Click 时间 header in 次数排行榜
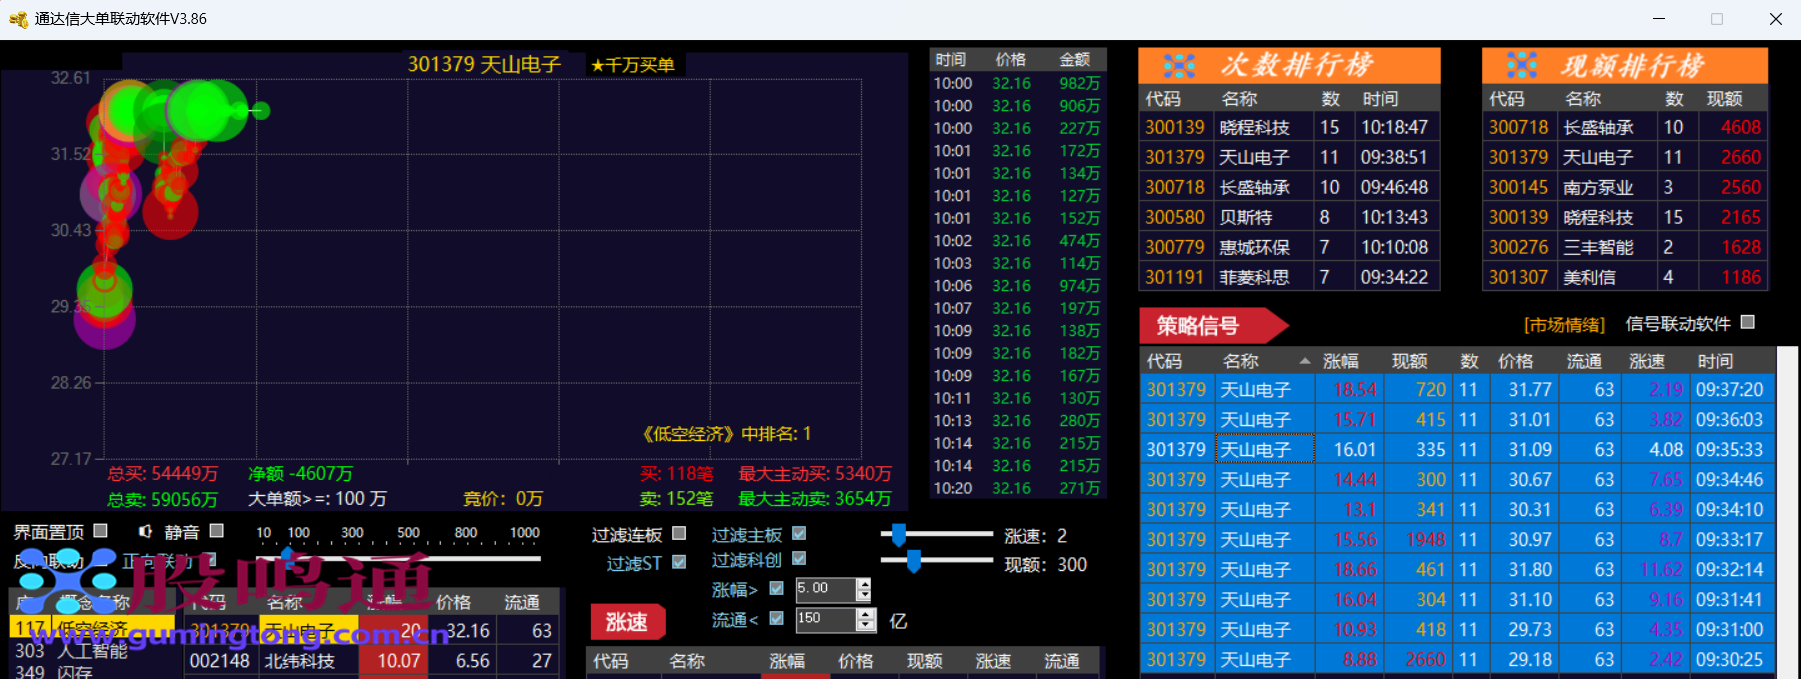Image resolution: width=1801 pixels, height=679 pixels. (x=1380, y=99)
